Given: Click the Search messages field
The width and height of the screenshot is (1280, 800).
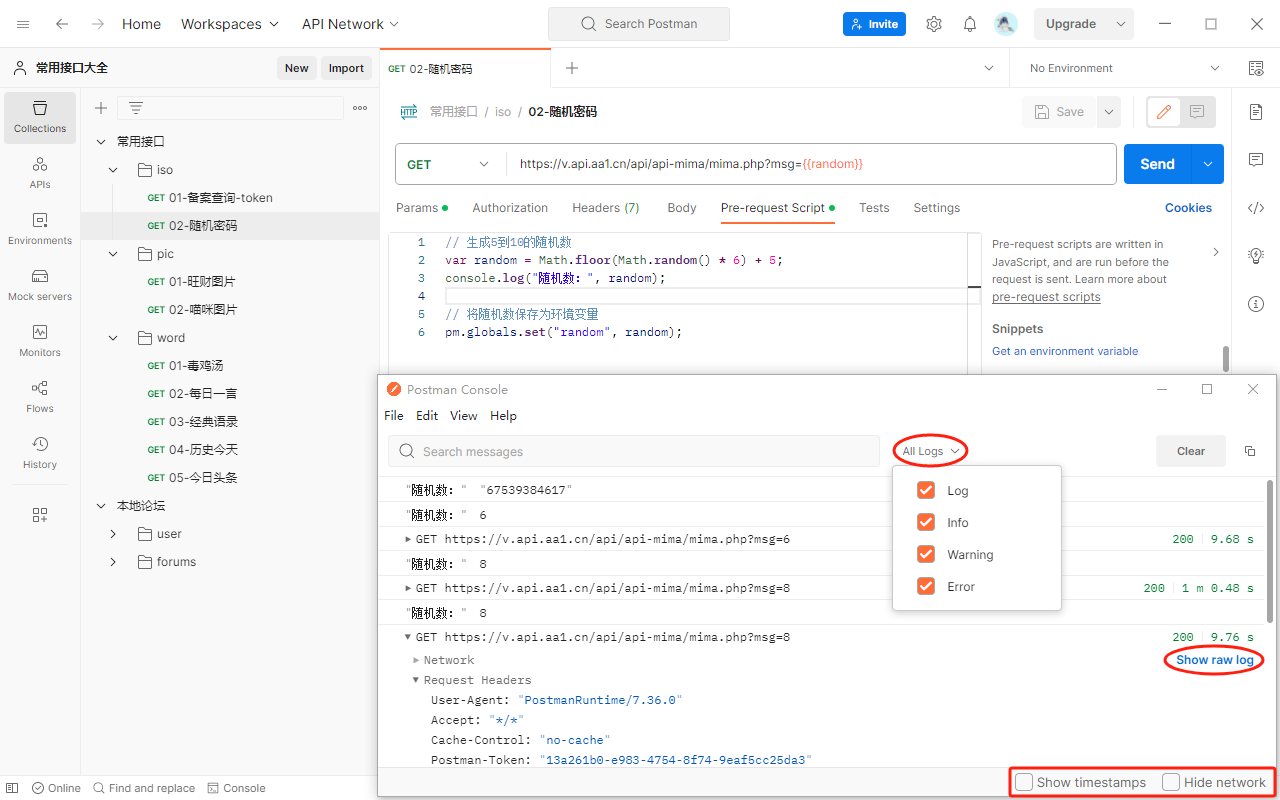Looking at the screenshot, I should 634,451.
